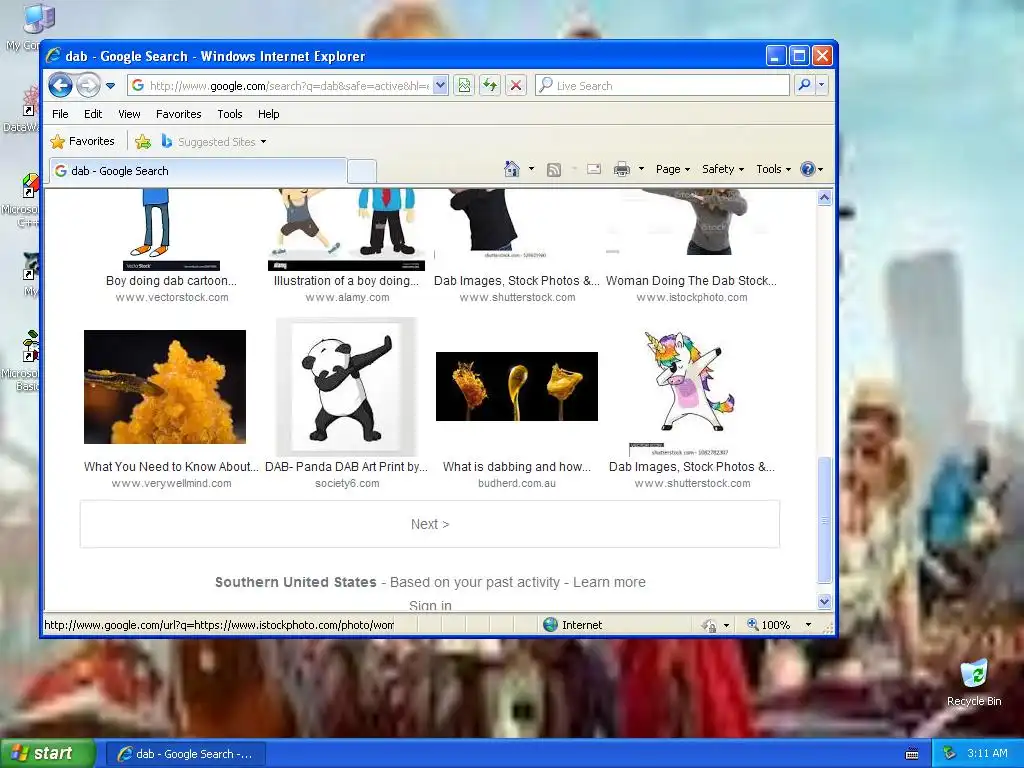This screenshot has height=768, width=1024.
Task: Click the 3:11 AM system clock
Action: pyautogui.click(x=987, y=754)
